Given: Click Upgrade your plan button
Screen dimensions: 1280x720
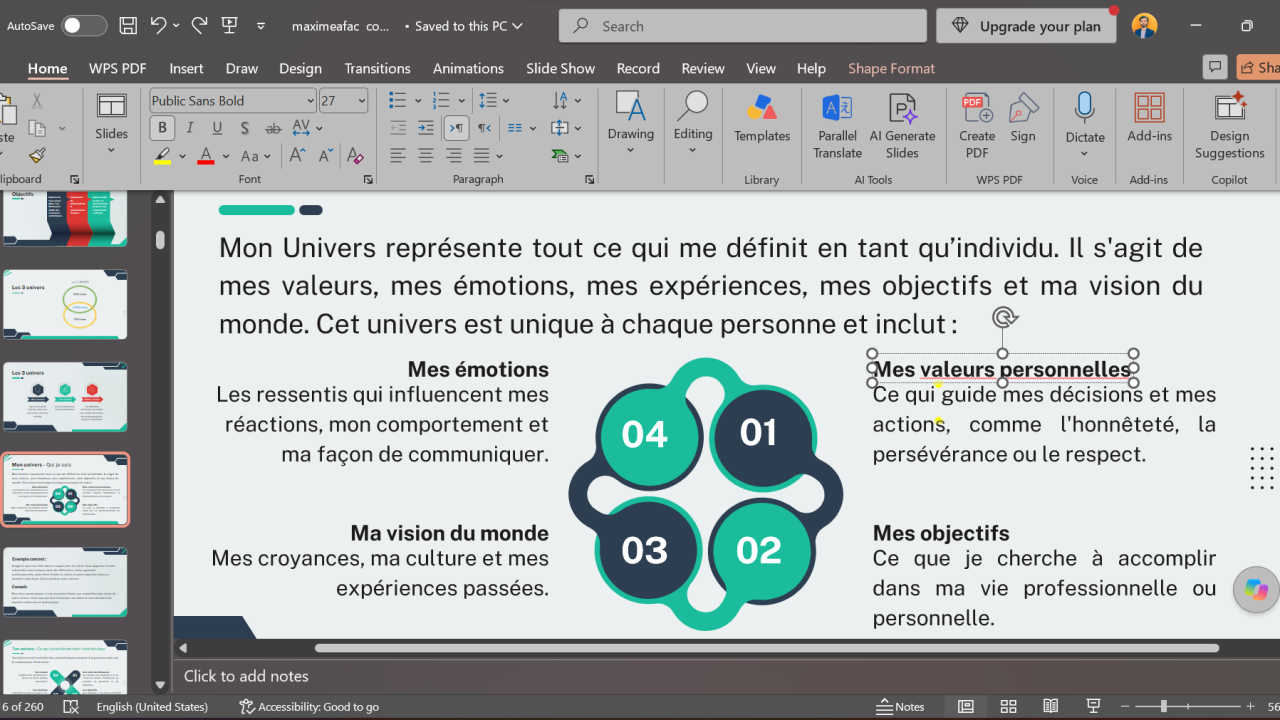Looking at the screenshot, I should click(1027, 26).
